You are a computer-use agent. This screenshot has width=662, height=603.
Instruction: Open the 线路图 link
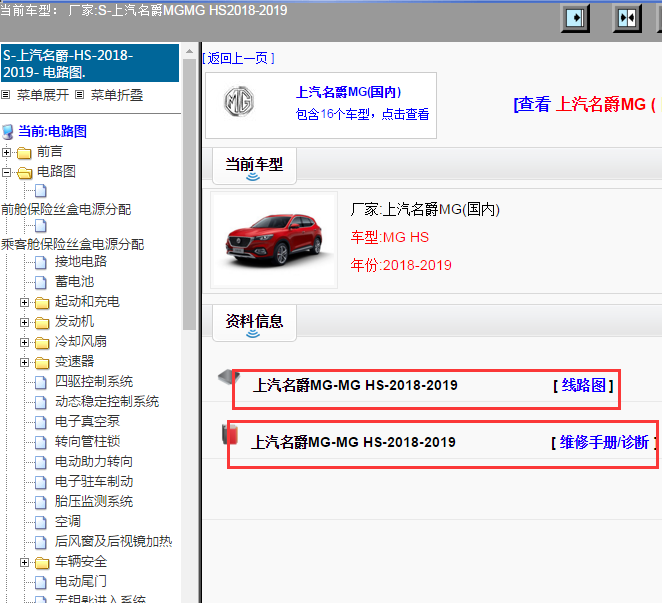click(583, 385)
